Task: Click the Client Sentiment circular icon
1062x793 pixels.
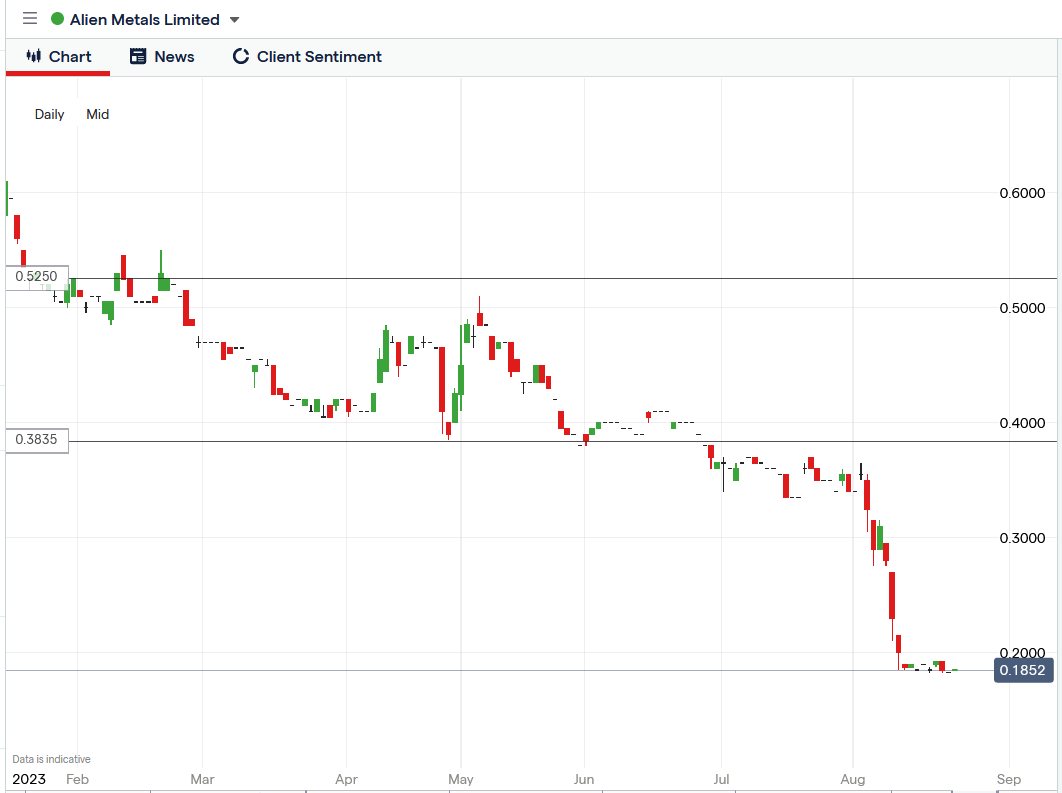Action: coord(240,56)
